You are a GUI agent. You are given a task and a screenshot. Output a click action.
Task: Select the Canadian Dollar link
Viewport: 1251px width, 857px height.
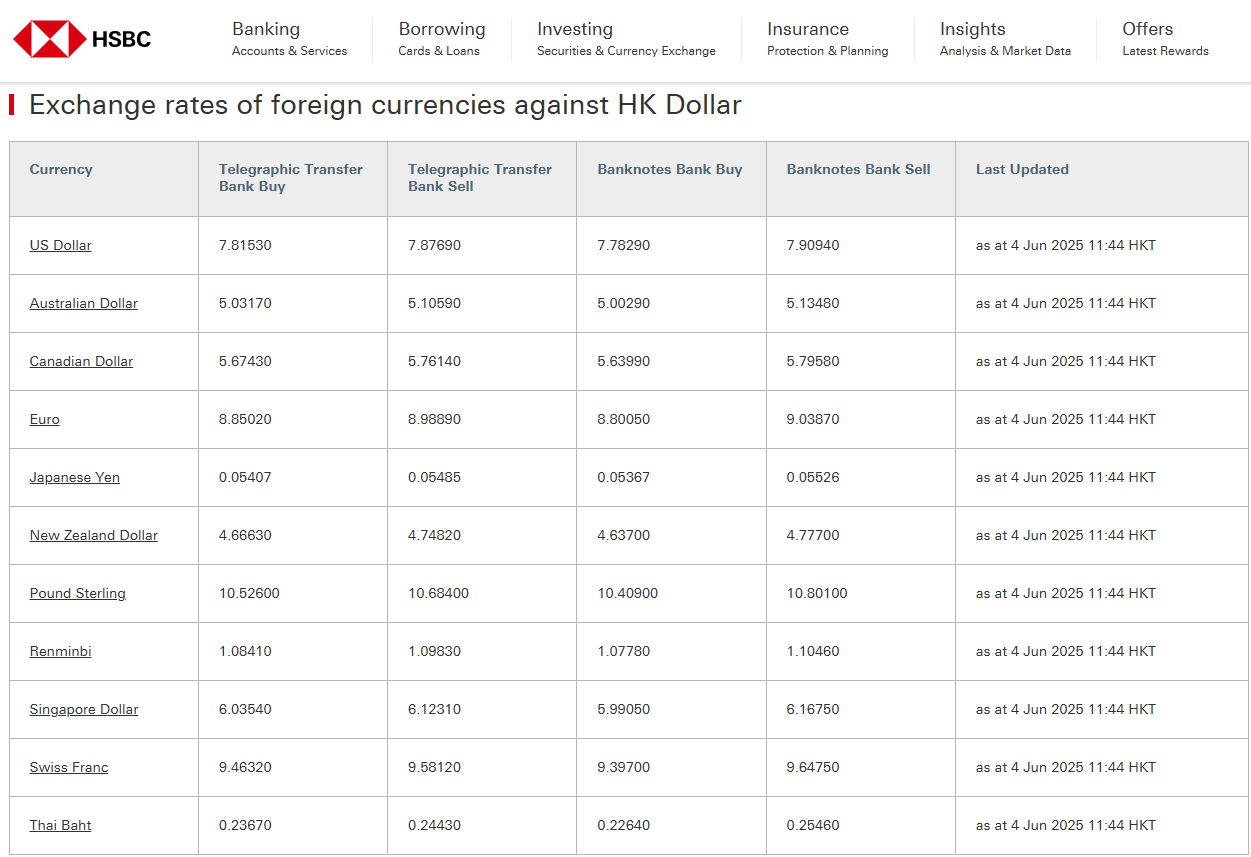(81, 361)
